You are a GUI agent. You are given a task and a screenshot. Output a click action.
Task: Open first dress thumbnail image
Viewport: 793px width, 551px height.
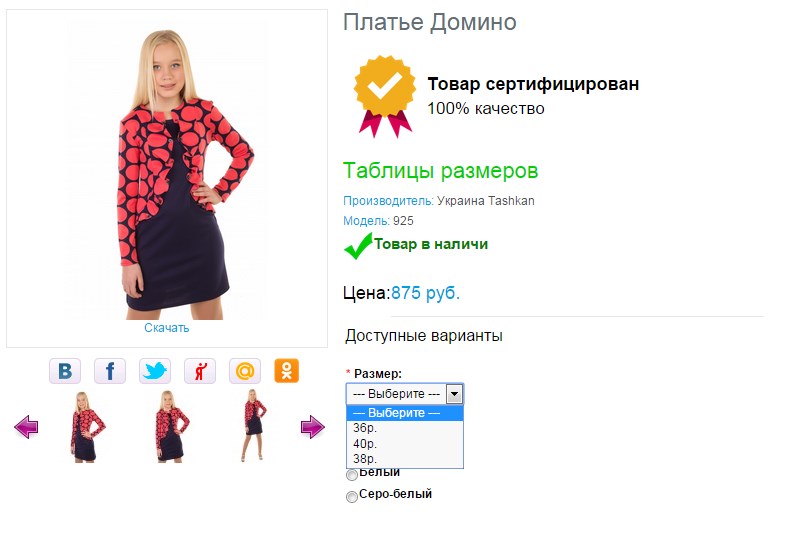86,427
